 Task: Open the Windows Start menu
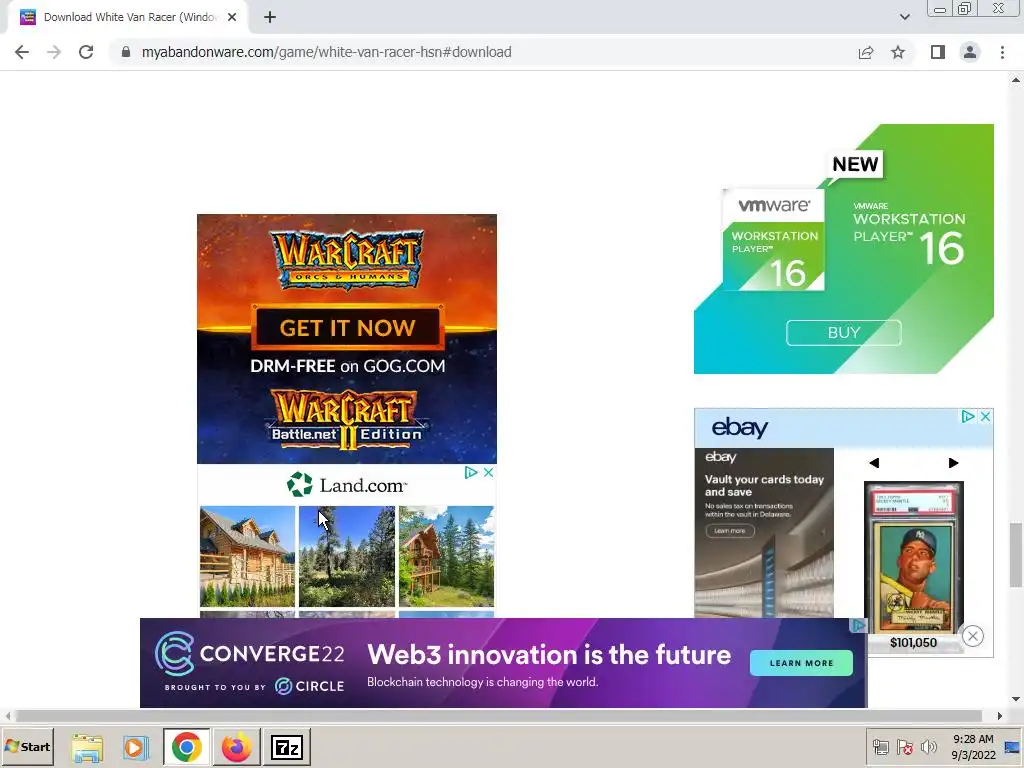click(27, 747)
